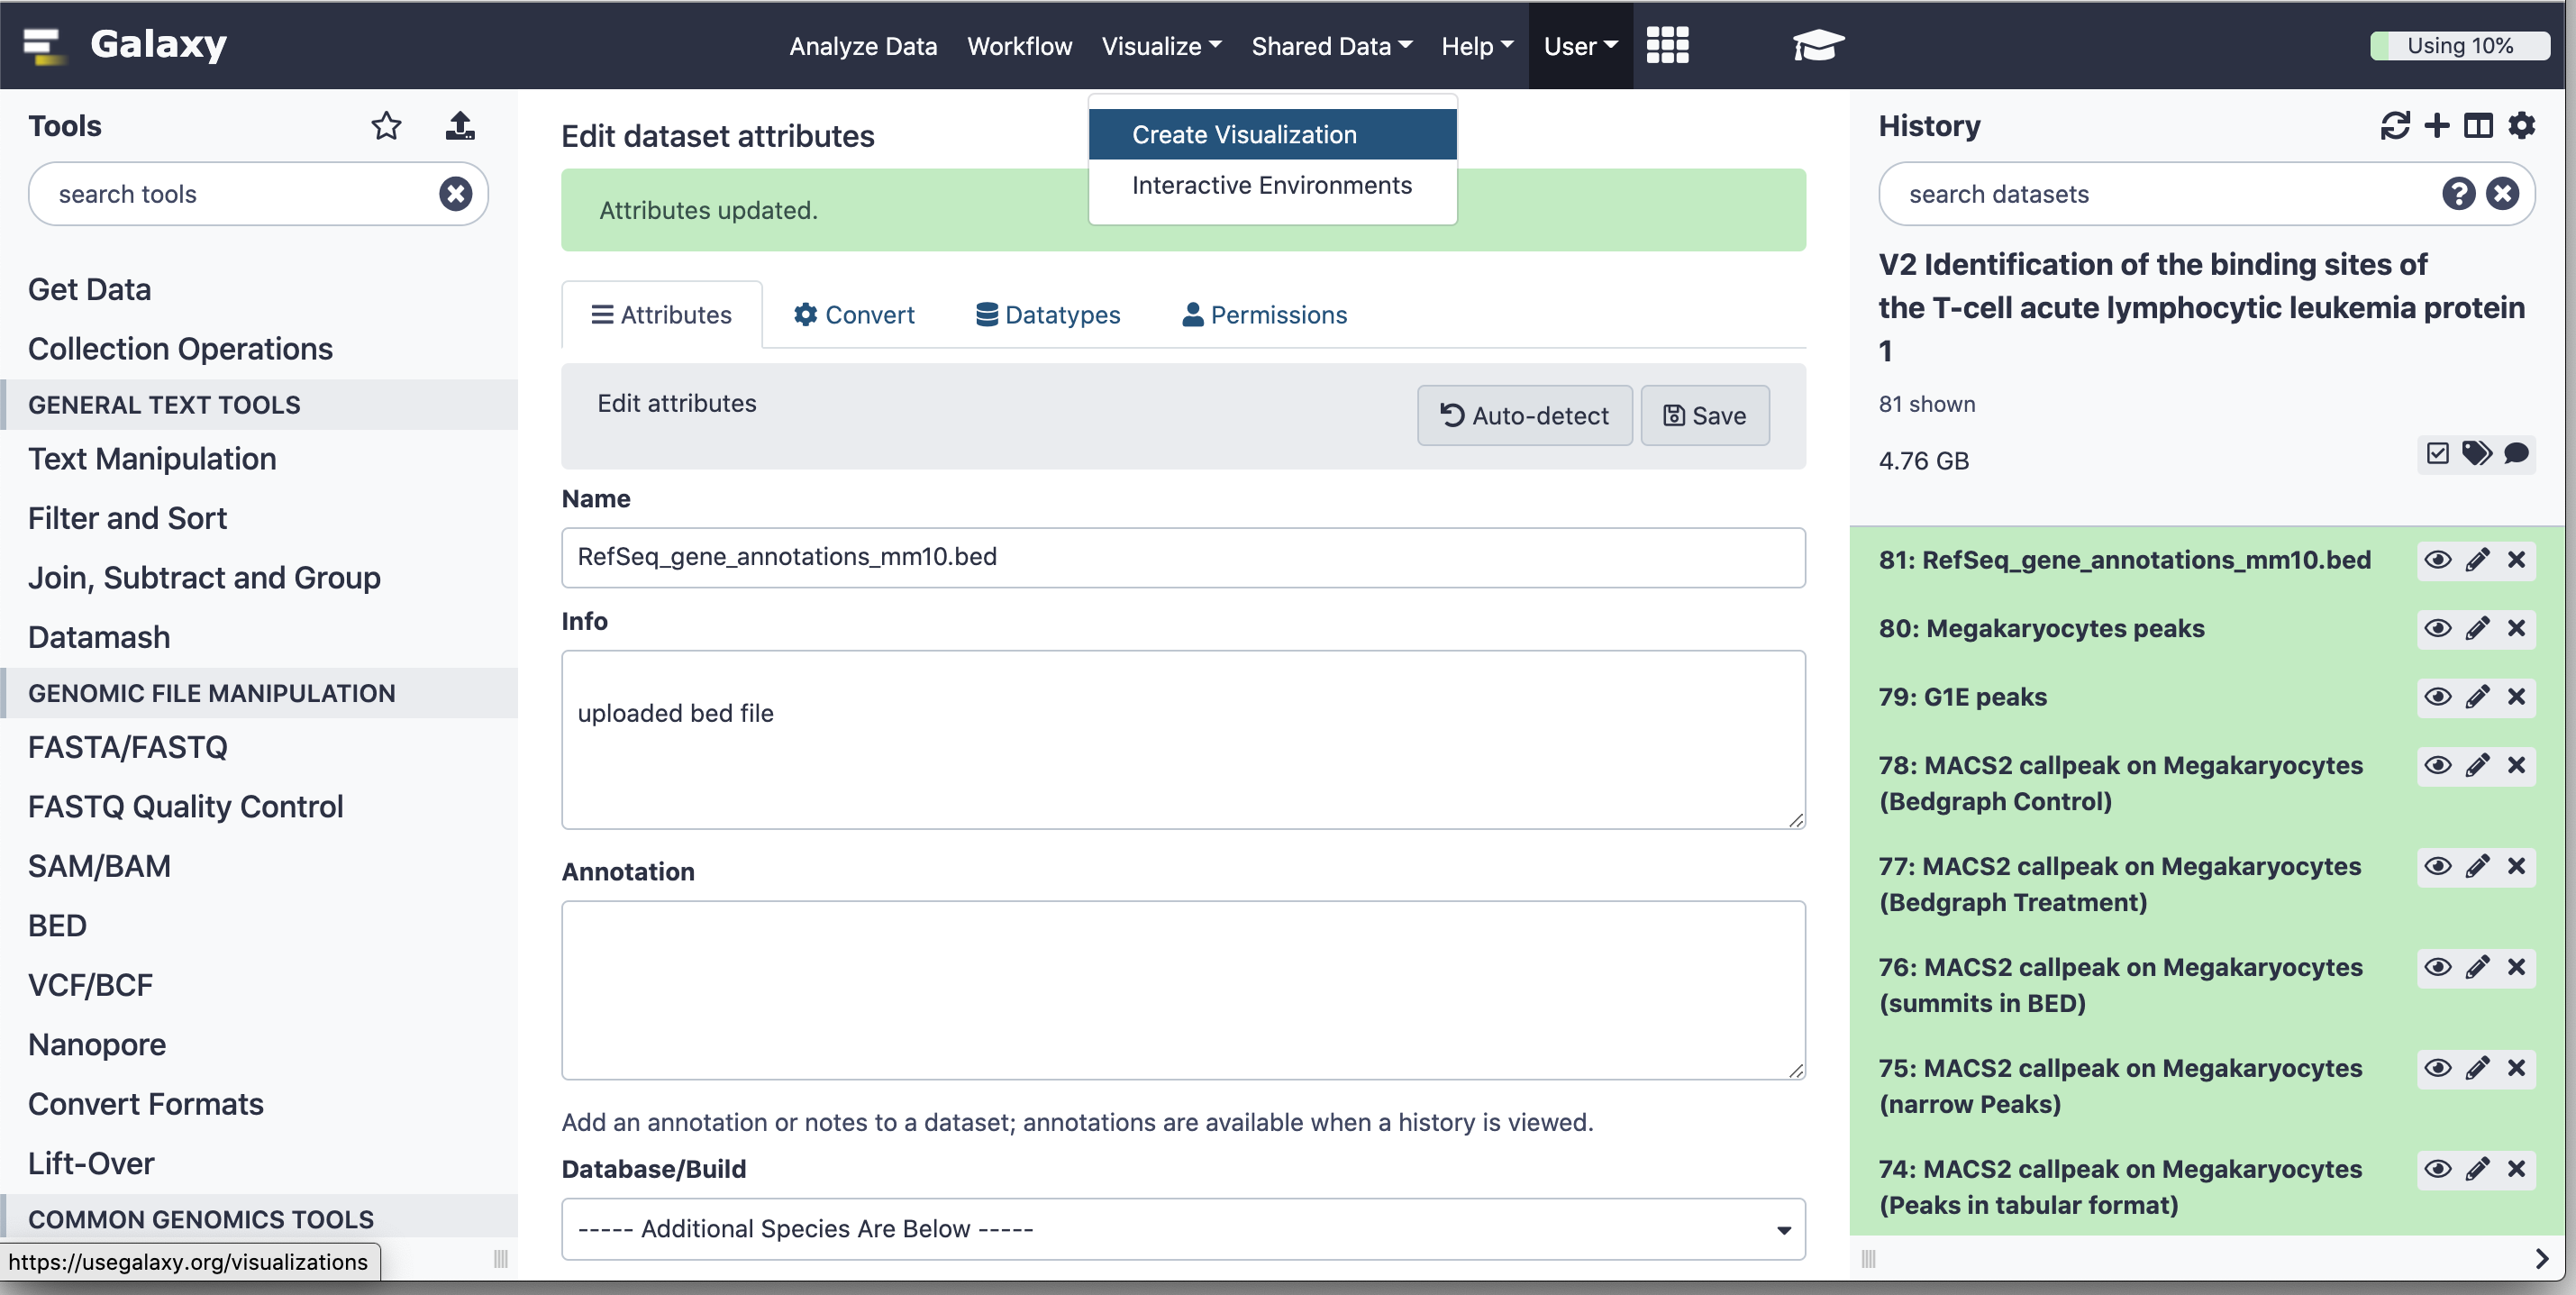Clear the dataset search field
The width and height of the screenshot is (2576, 1295).
[x=2502, y=194]
